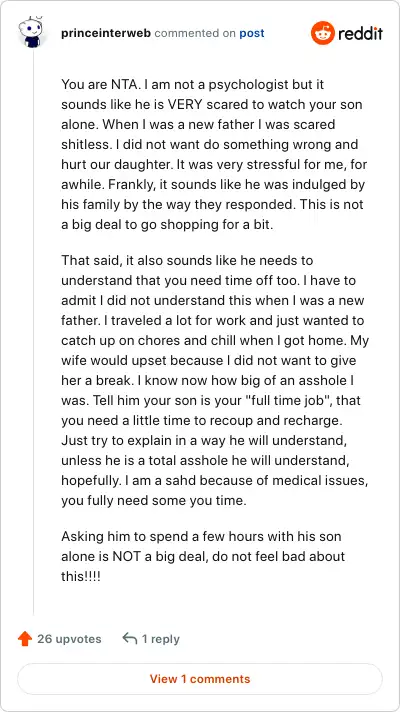
Task: Click the curved reply arrow icon
Action: point(130,639)
